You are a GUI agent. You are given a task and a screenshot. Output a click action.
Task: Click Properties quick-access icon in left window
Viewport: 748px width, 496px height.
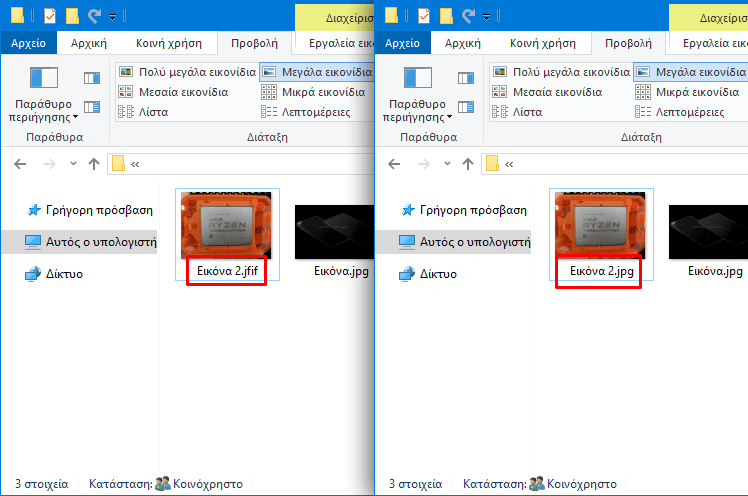[x=50, y=16]
